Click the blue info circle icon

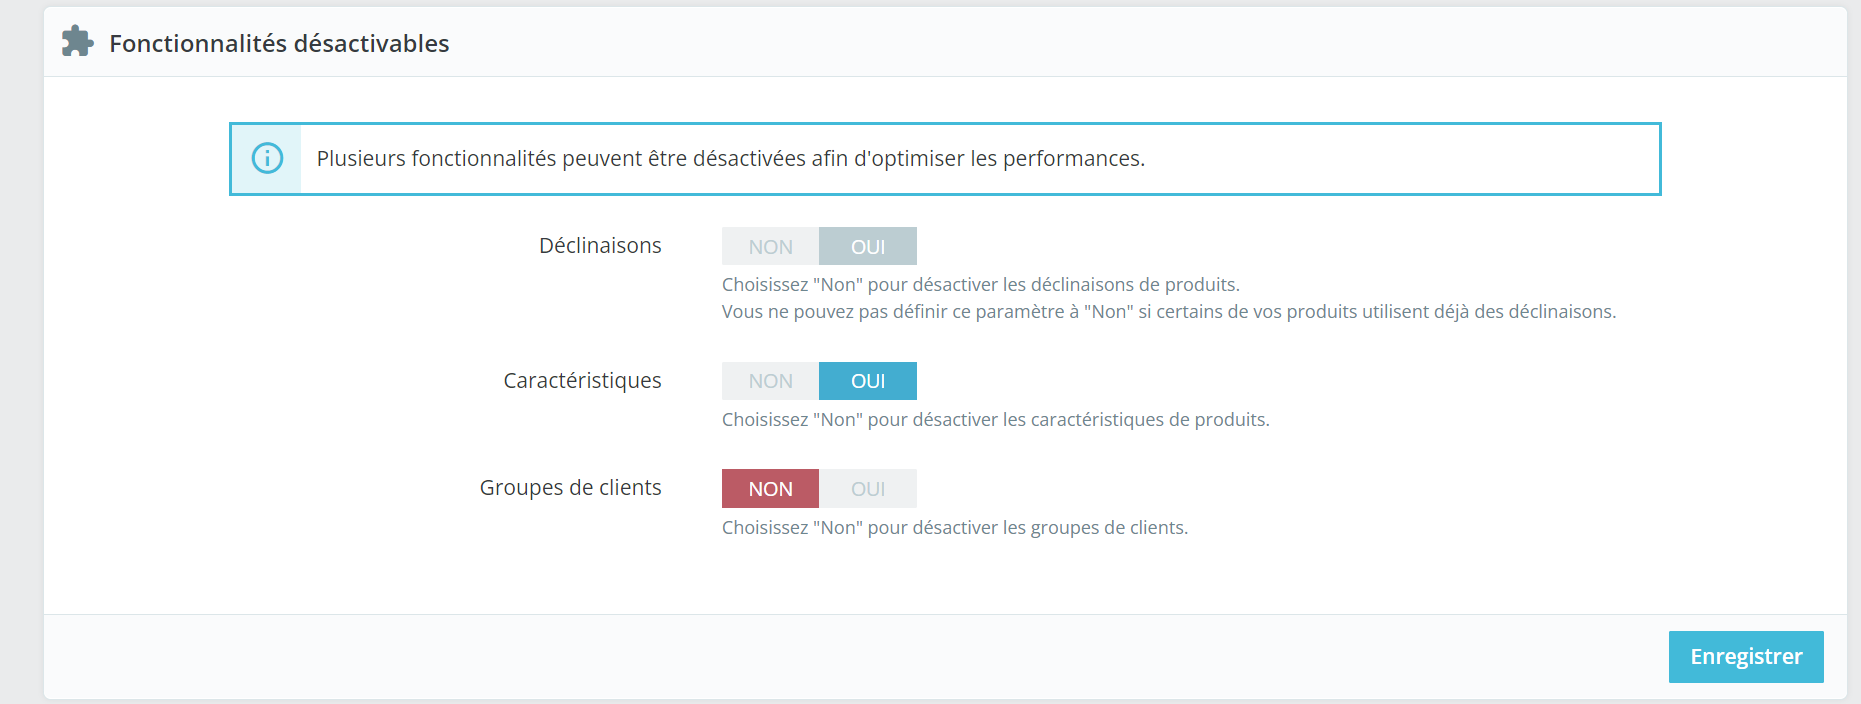pyautogui.click(x=267, y=158)
